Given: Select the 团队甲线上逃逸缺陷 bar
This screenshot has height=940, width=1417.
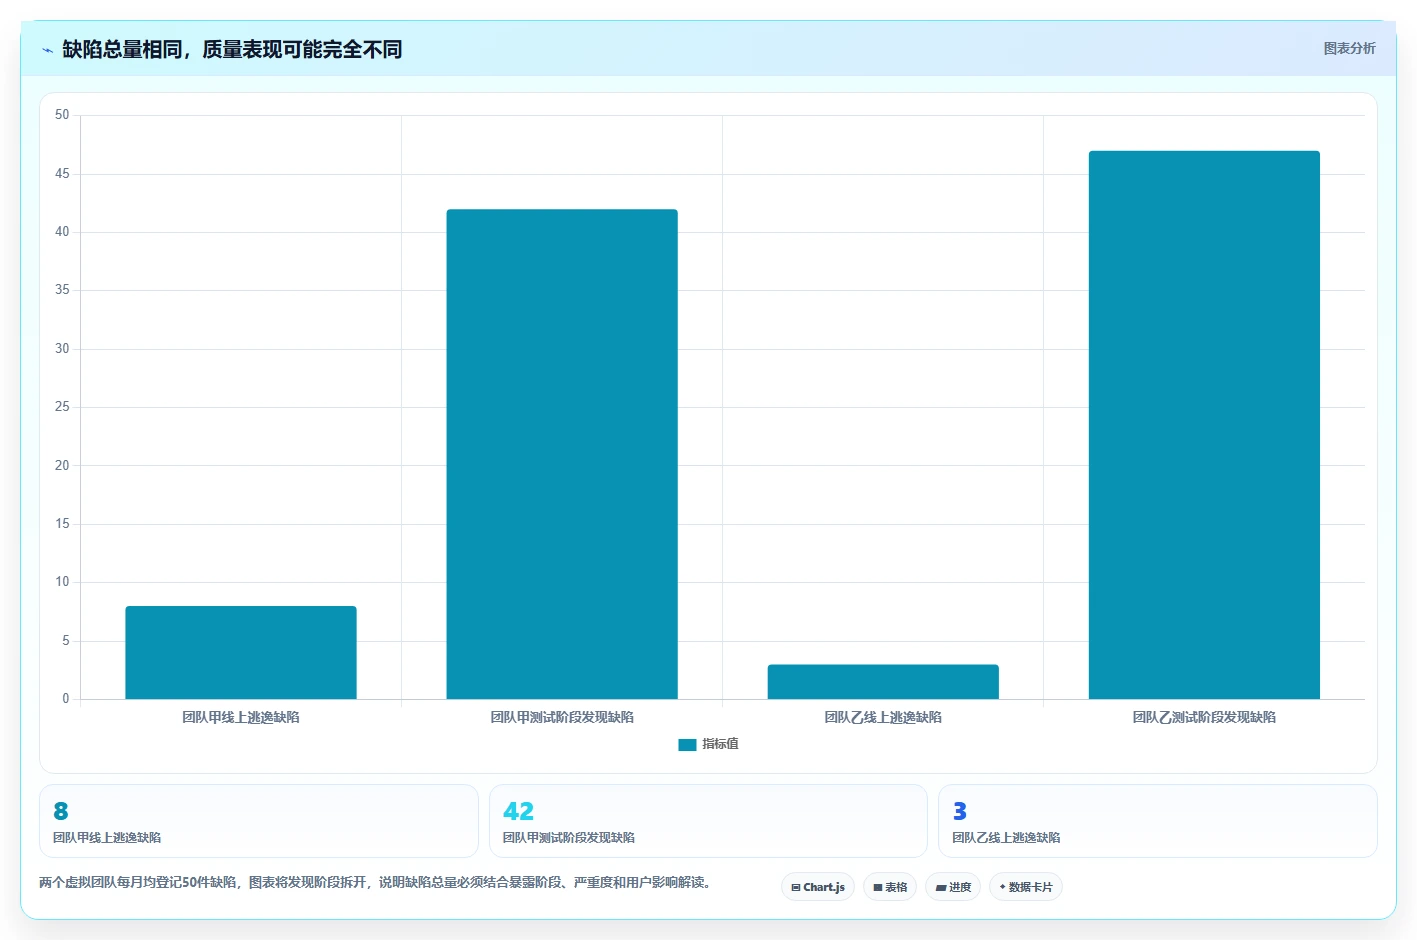Looking at the screenshot, I should [x=241, y=652].
